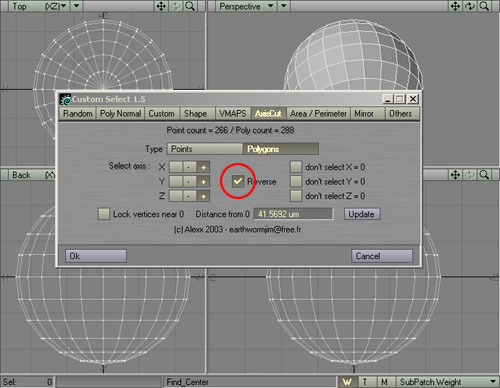Click the Point count / Poly count text

[230, 130]
